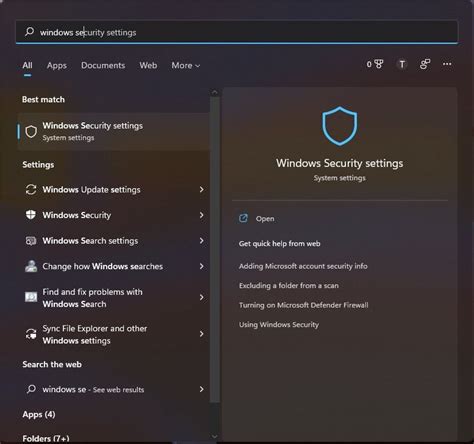Switch to the Apps tab
Image resolution: width=474 pixels, height=444 pixels.
tap(57, 65)
